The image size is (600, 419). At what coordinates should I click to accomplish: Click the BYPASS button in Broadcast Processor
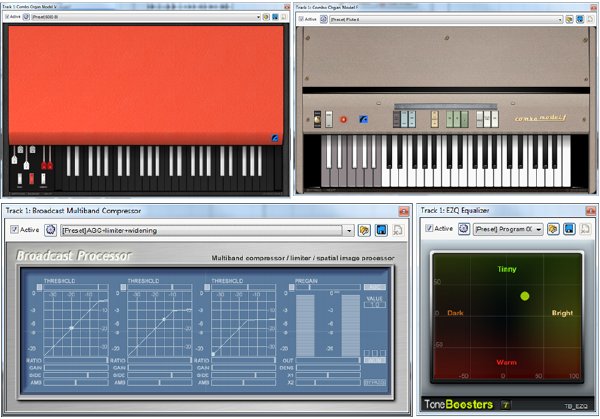tap(375, 382)
